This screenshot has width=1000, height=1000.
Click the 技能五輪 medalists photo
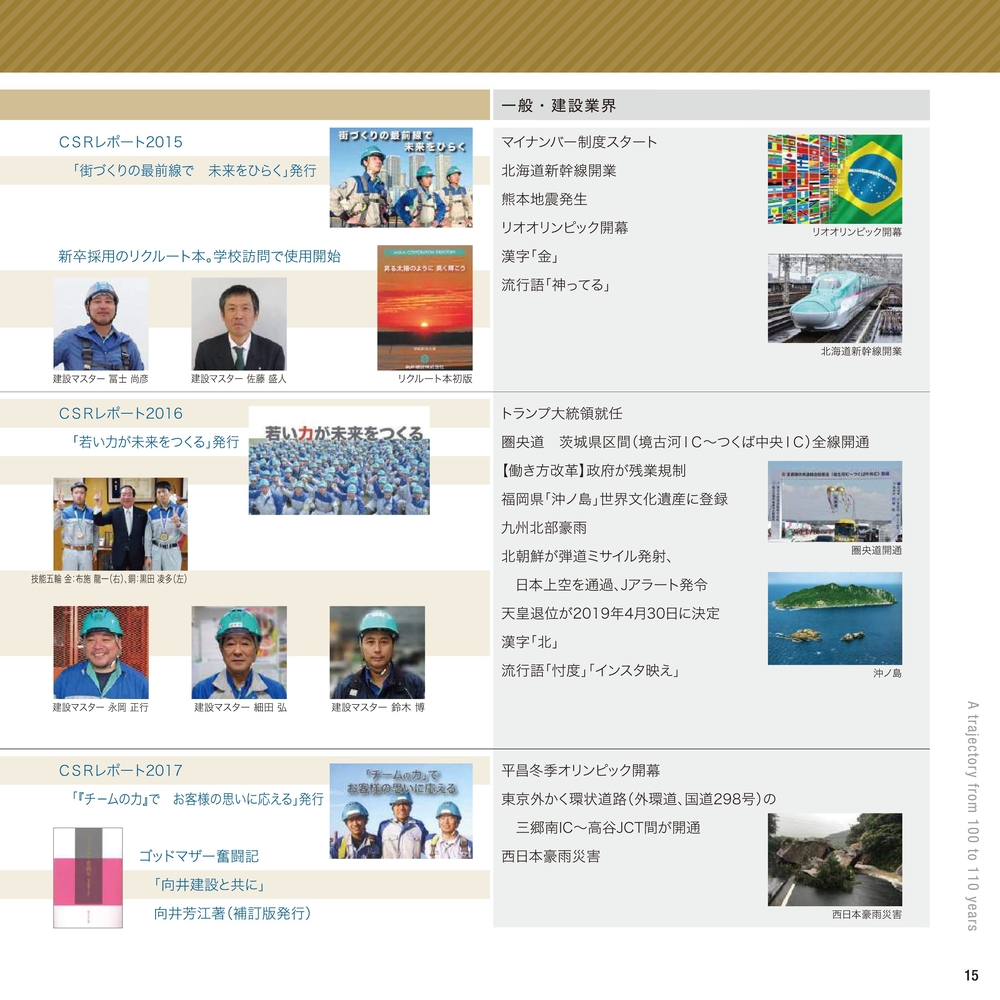[x=120, y=524]
